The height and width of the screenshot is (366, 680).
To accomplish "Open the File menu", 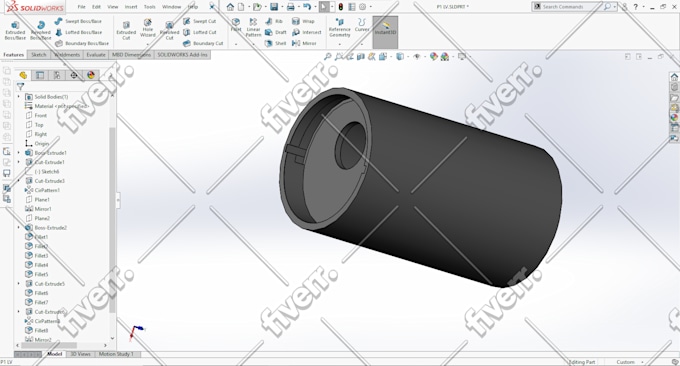I will pyautogui.click(x=81, y=7).
